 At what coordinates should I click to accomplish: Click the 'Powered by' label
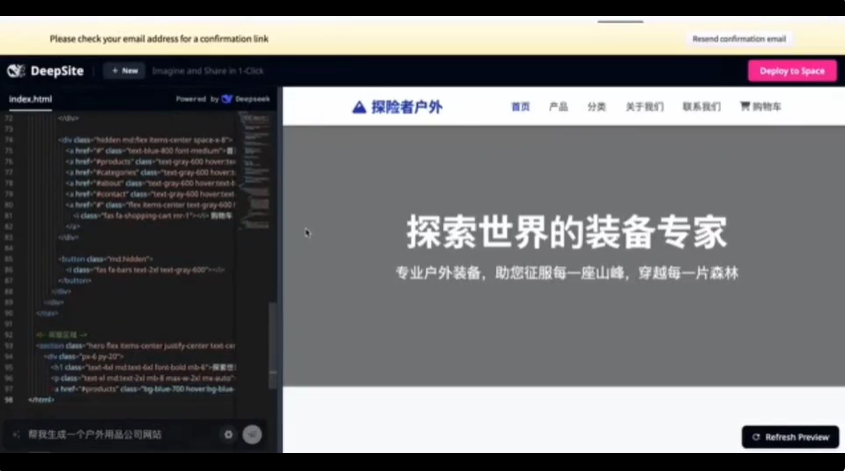197,99
